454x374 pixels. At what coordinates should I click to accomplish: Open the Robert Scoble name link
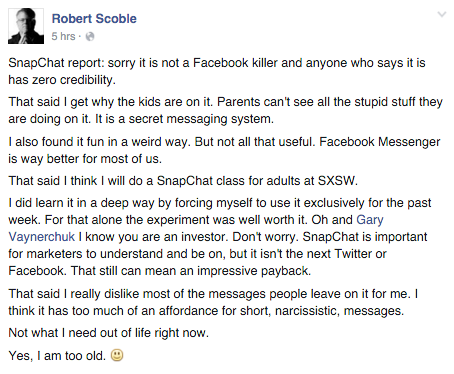94,19
